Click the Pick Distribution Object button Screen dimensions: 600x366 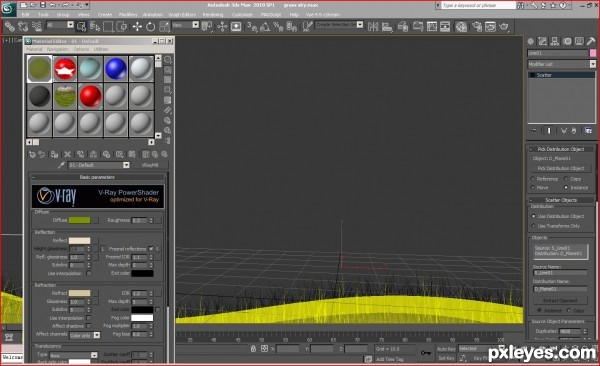pos(561,168)
